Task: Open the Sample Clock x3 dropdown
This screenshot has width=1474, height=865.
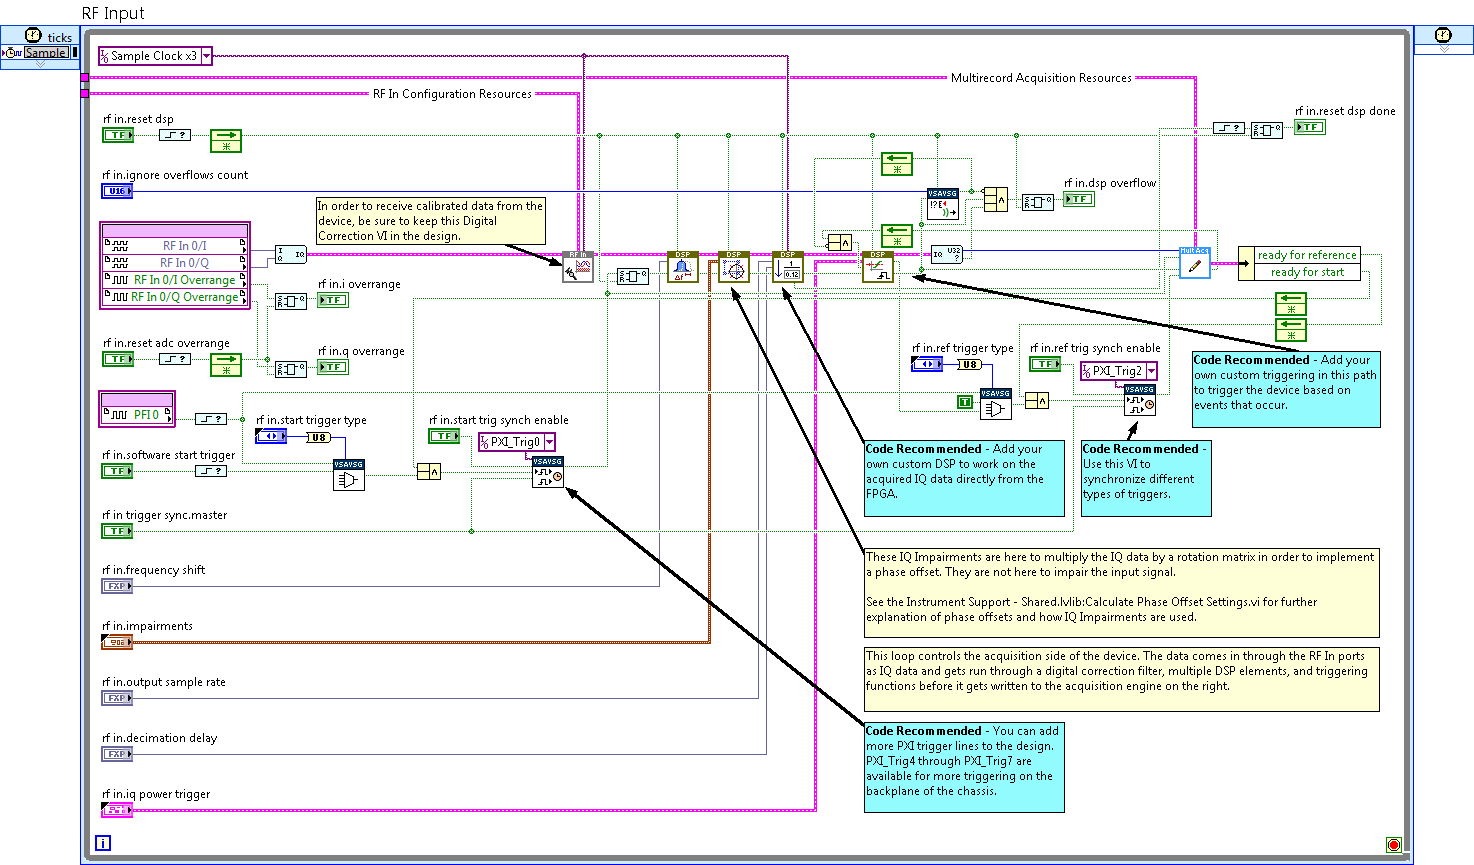Action: point(207,56)
